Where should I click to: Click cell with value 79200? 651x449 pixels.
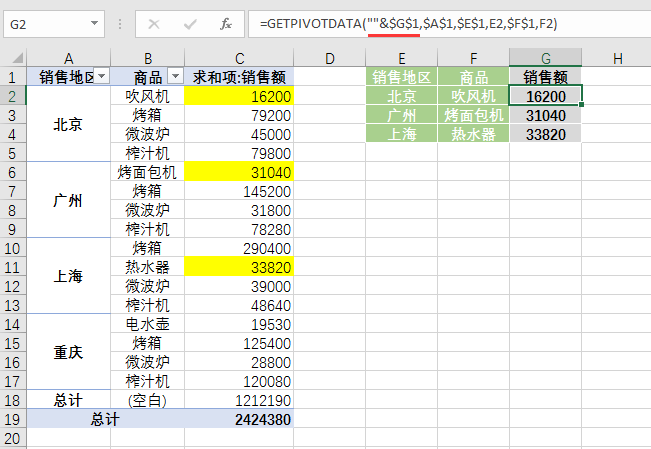[239, 115]
